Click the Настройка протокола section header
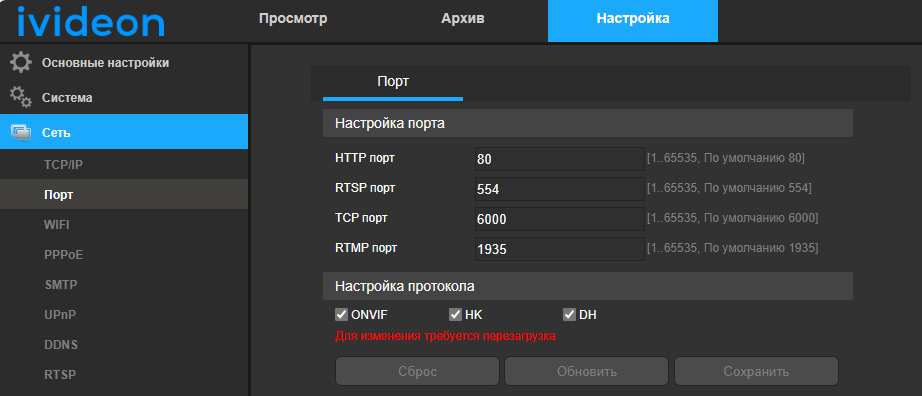This screenshot has height=396, width=922. click(588, 287)
